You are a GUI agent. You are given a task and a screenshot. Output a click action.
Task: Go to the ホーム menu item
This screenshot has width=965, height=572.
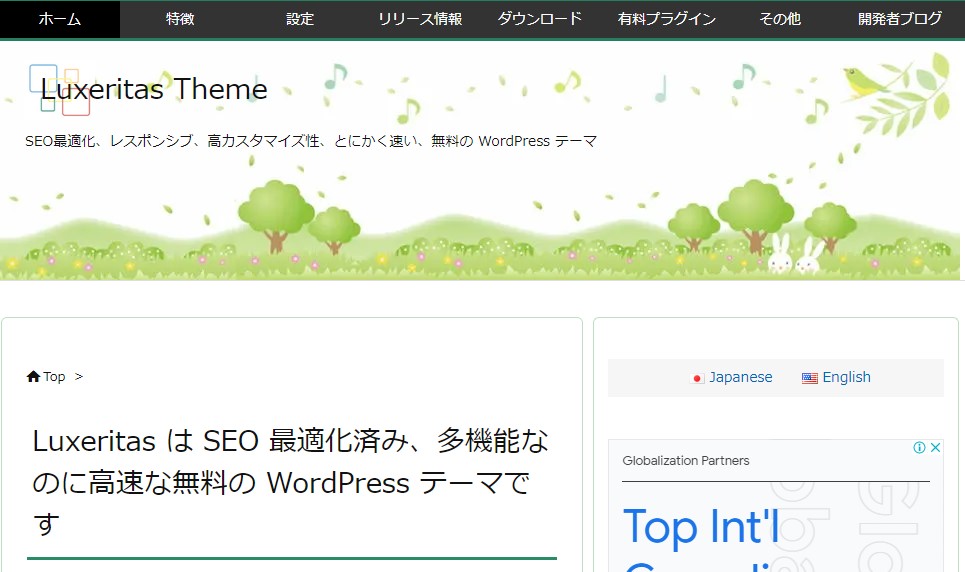pos(60,19)
